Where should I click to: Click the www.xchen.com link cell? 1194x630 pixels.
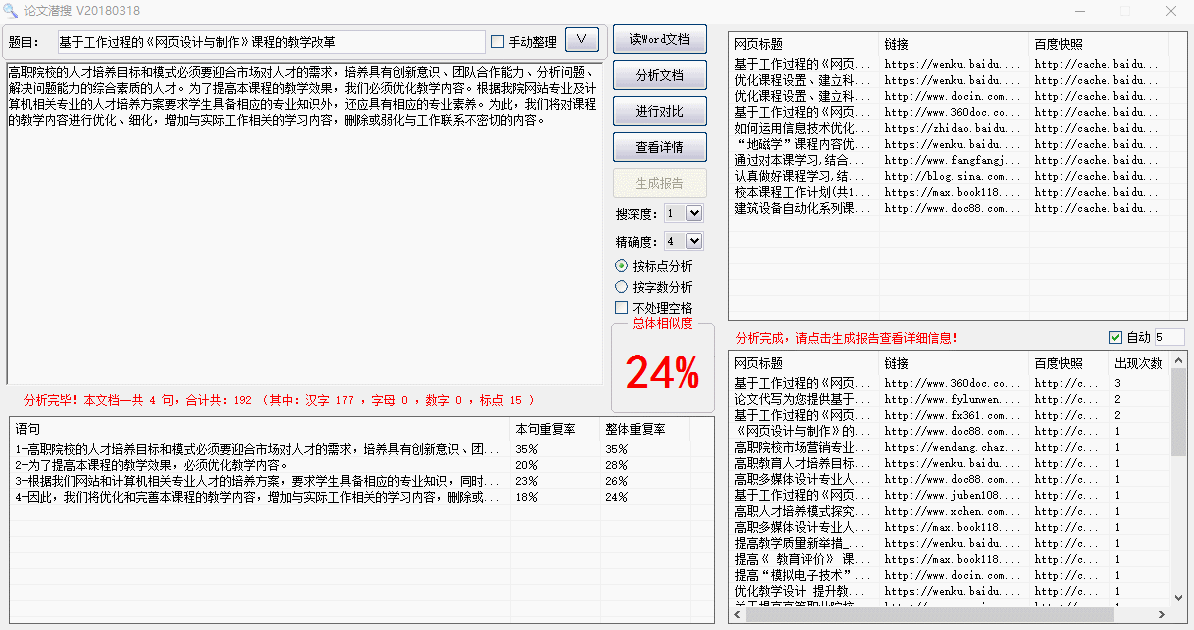(x=953, y=510)
